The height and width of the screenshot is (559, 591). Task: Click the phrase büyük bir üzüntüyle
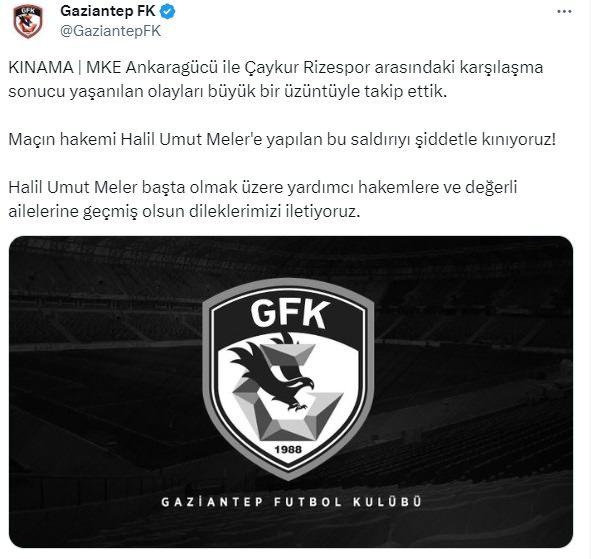pyautogui.click(x=284, y=92)
